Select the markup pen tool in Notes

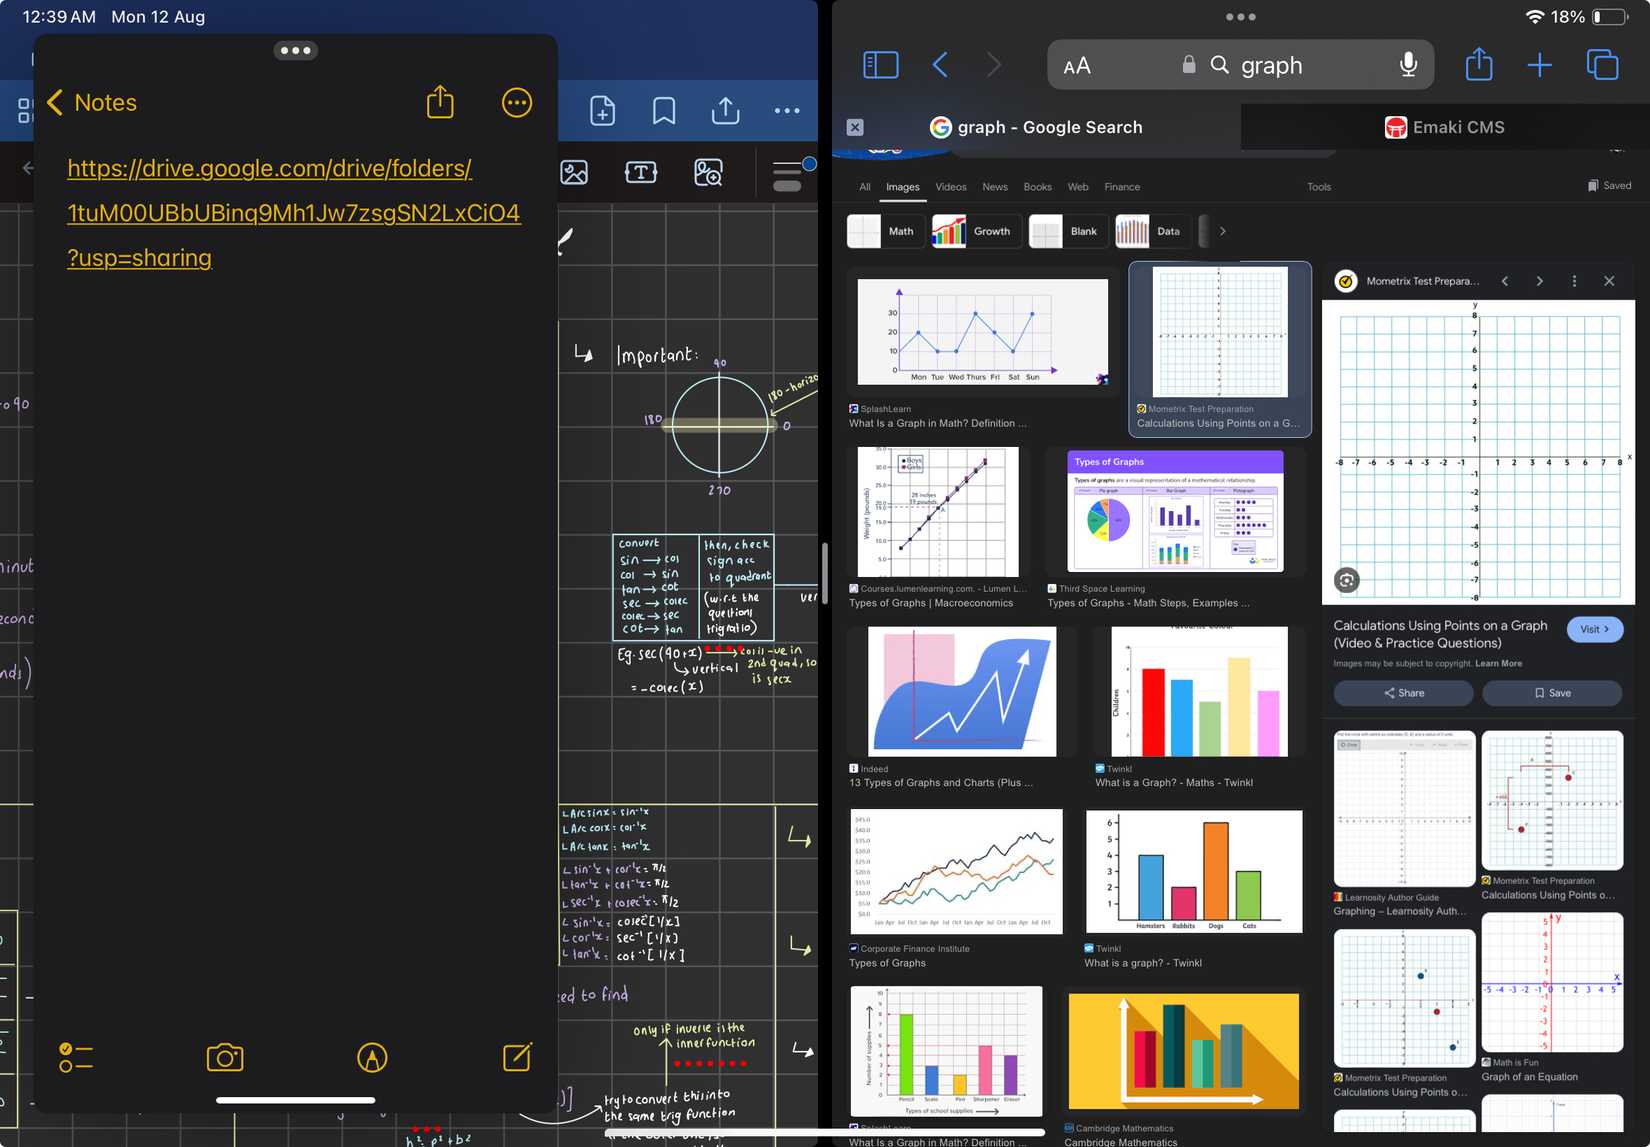[372, 1057]
